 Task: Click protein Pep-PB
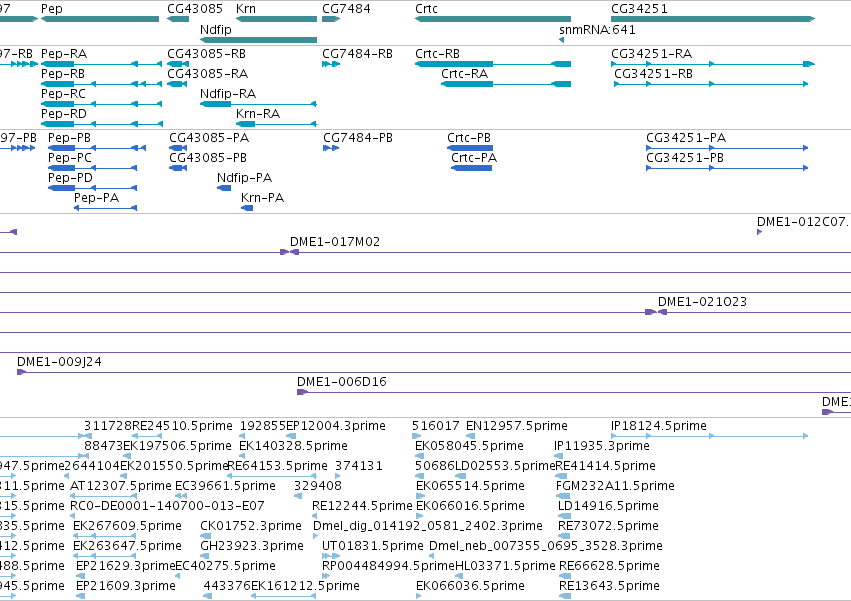[97, 148]
